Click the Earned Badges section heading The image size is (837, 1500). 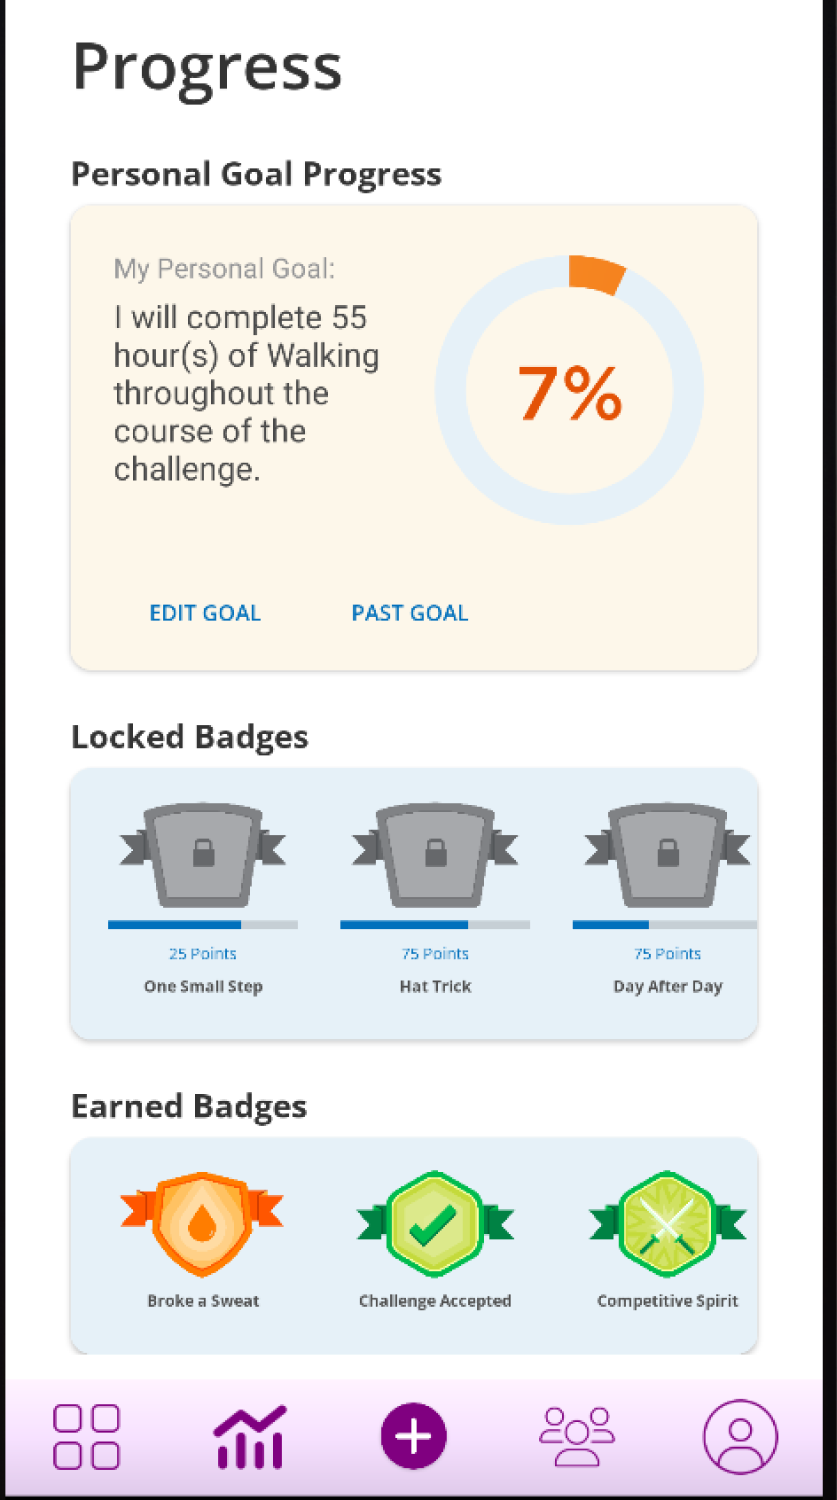tap(189, 1106)
